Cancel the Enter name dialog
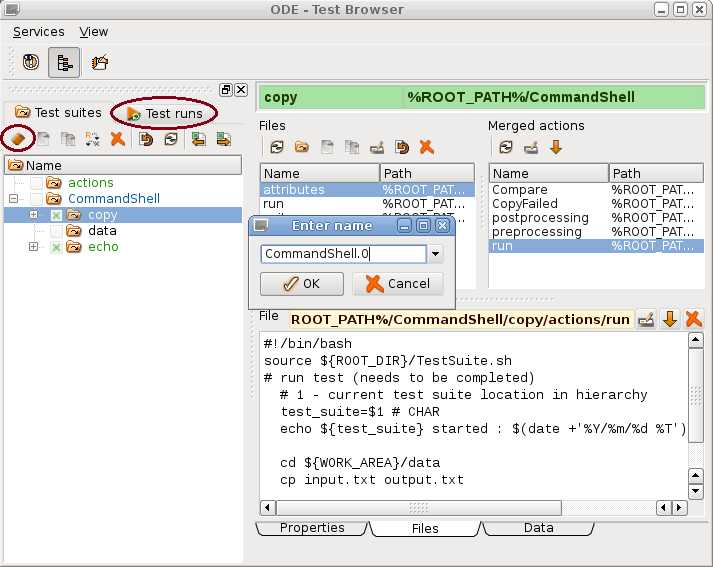The height and width of the screenshot is (567, 713). 398,283
